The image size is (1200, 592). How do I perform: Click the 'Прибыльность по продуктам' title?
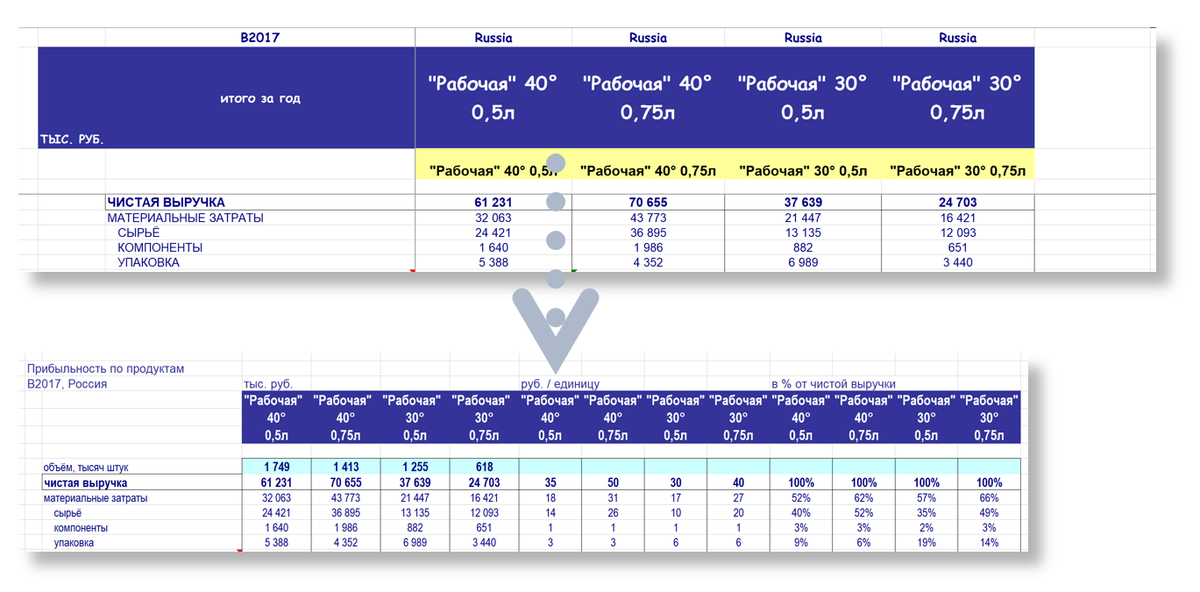pos(106,369)
